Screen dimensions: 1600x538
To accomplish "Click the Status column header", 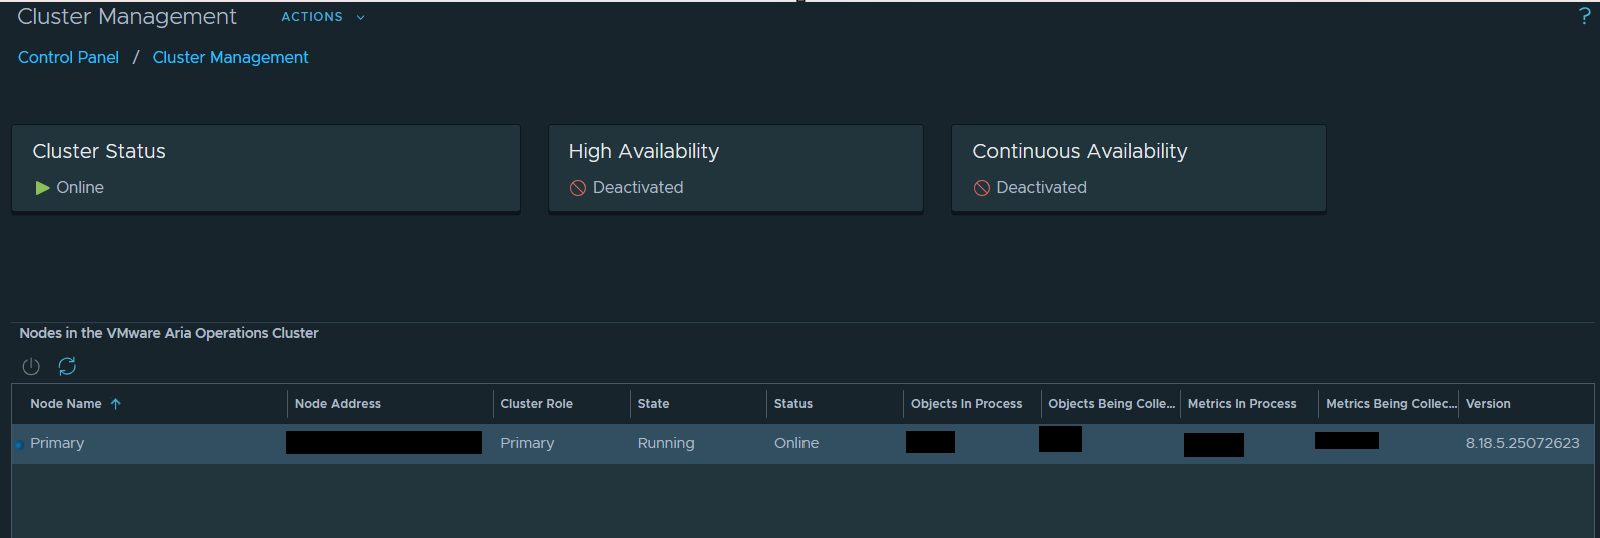I will point(793,404).
